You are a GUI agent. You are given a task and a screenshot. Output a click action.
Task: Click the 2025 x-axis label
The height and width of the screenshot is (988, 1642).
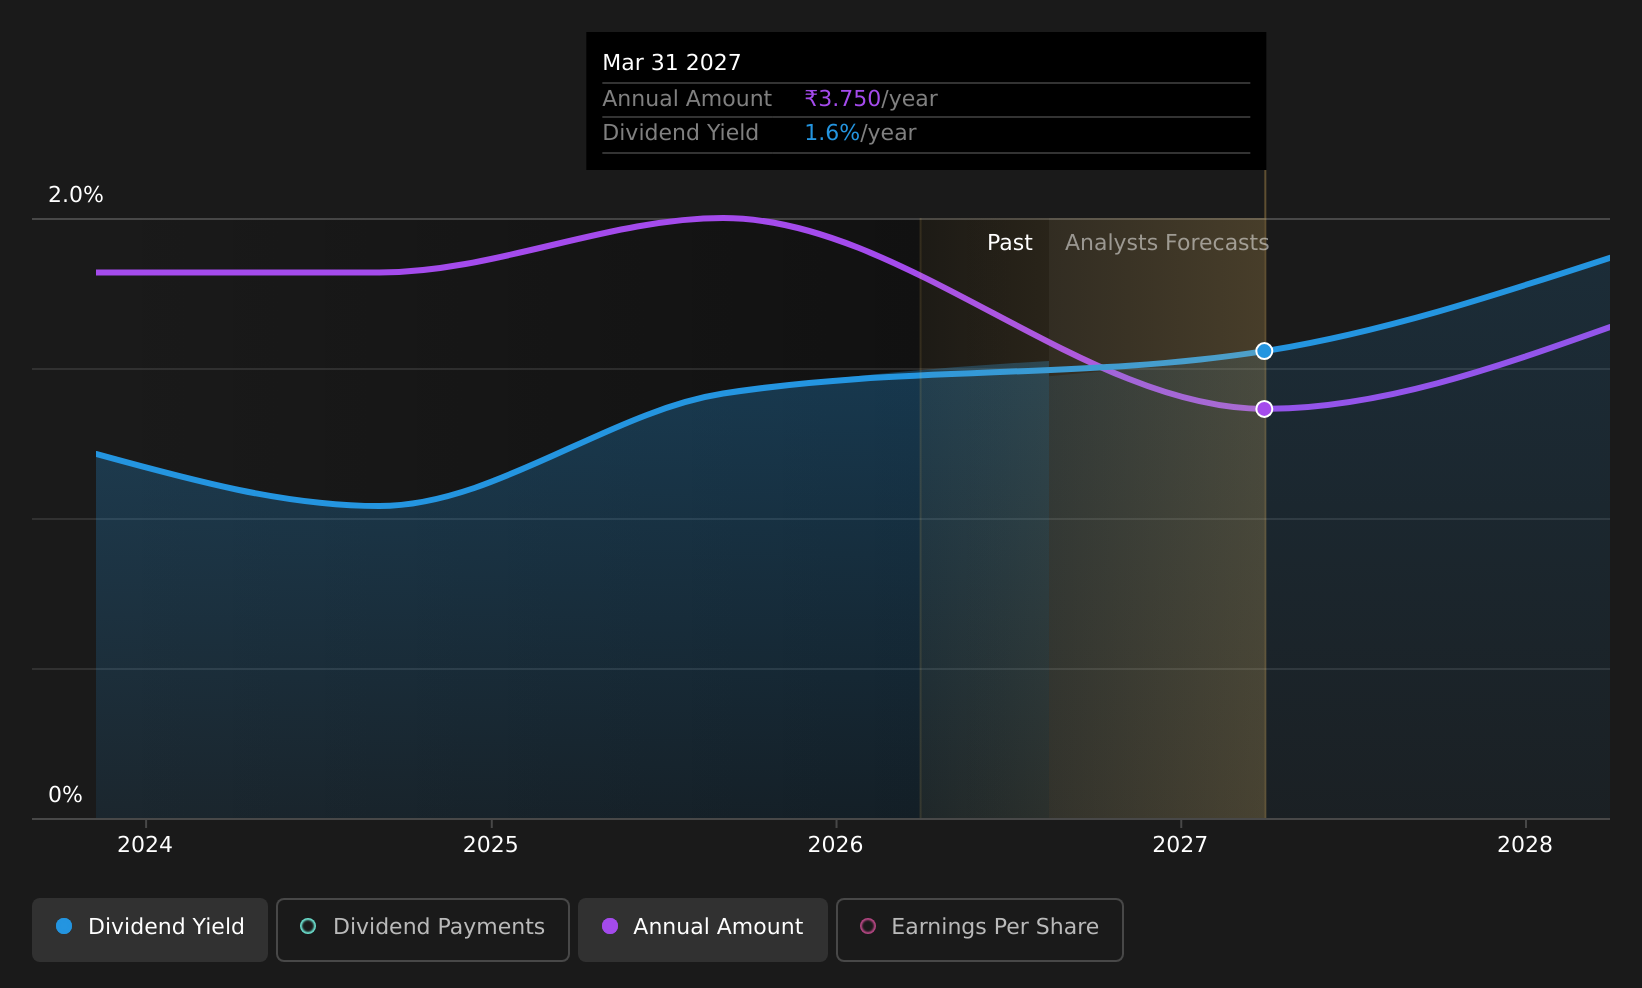[491, 845]
